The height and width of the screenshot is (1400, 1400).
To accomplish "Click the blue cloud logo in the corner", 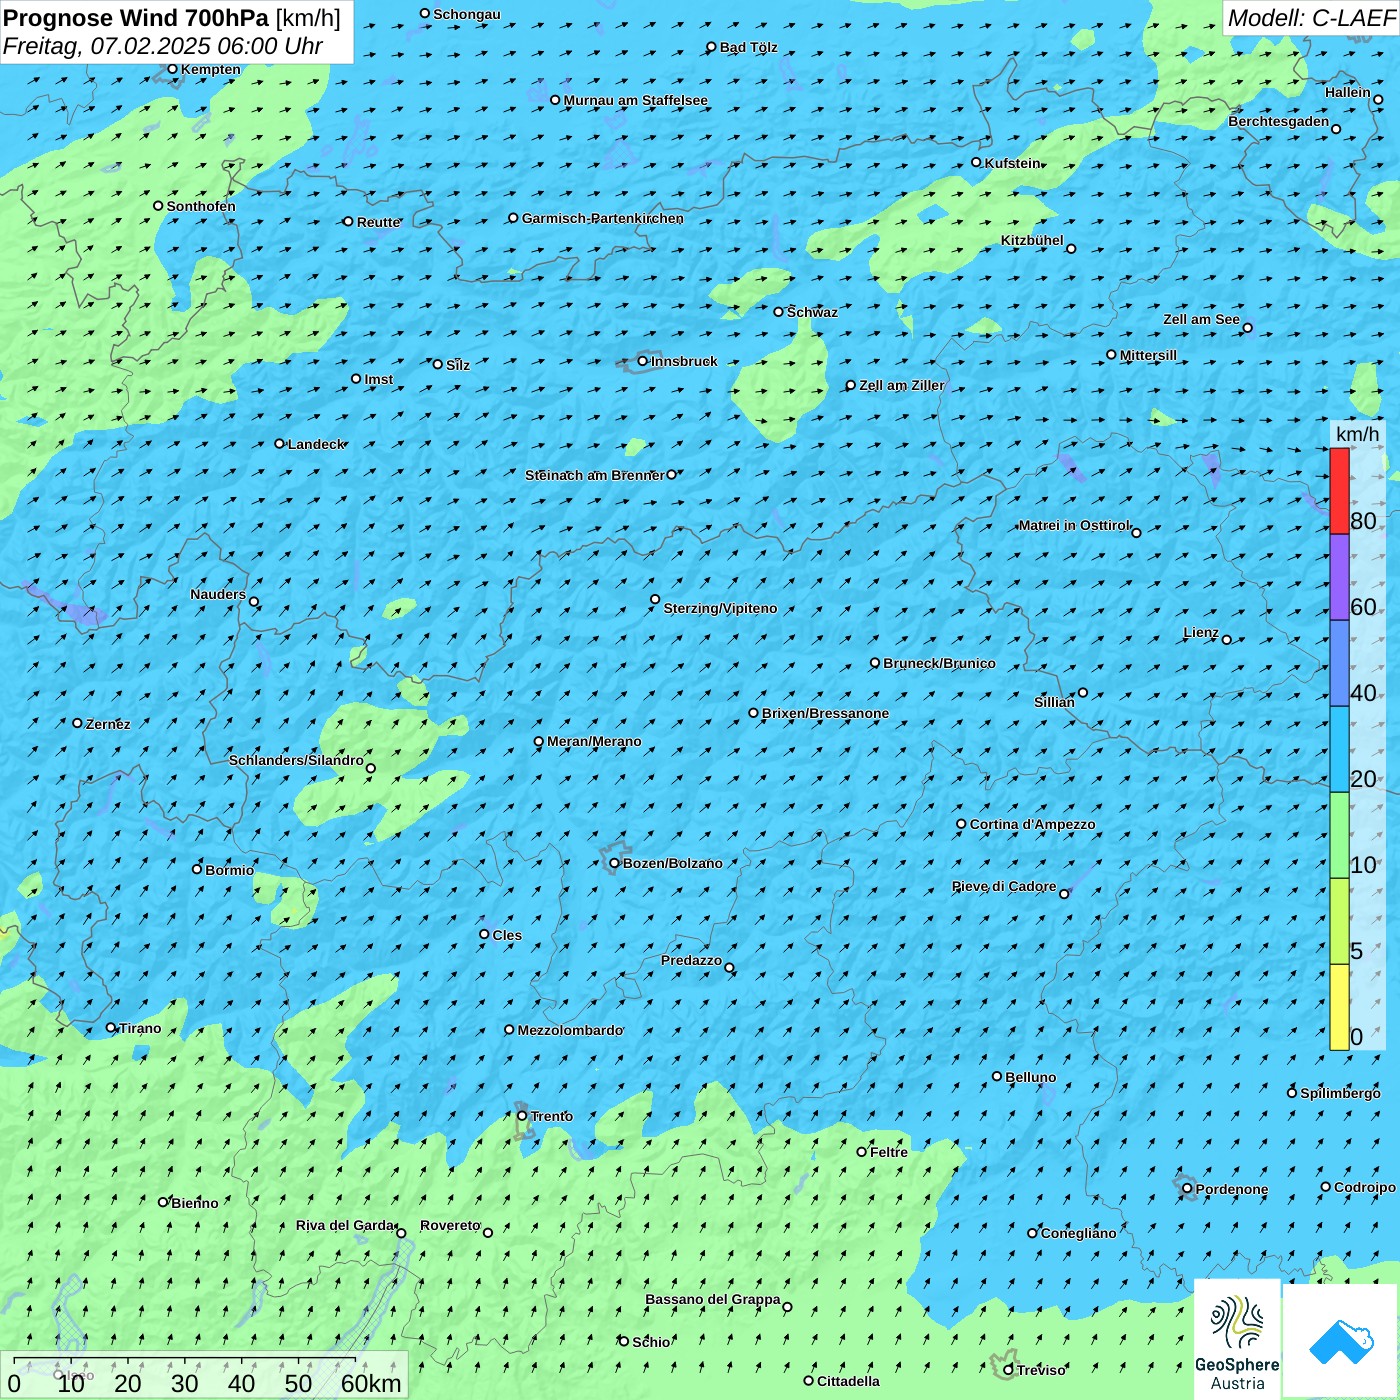I will tap(1341, 1341).
